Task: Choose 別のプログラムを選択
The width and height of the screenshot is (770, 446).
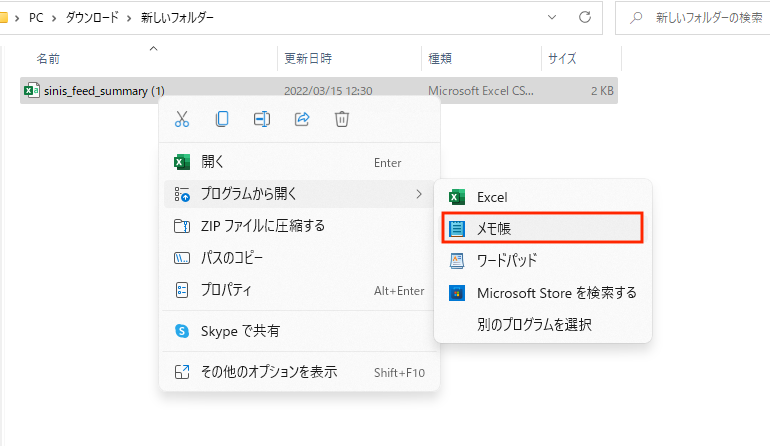Action: pyautogui.click(x=543, y=325)
